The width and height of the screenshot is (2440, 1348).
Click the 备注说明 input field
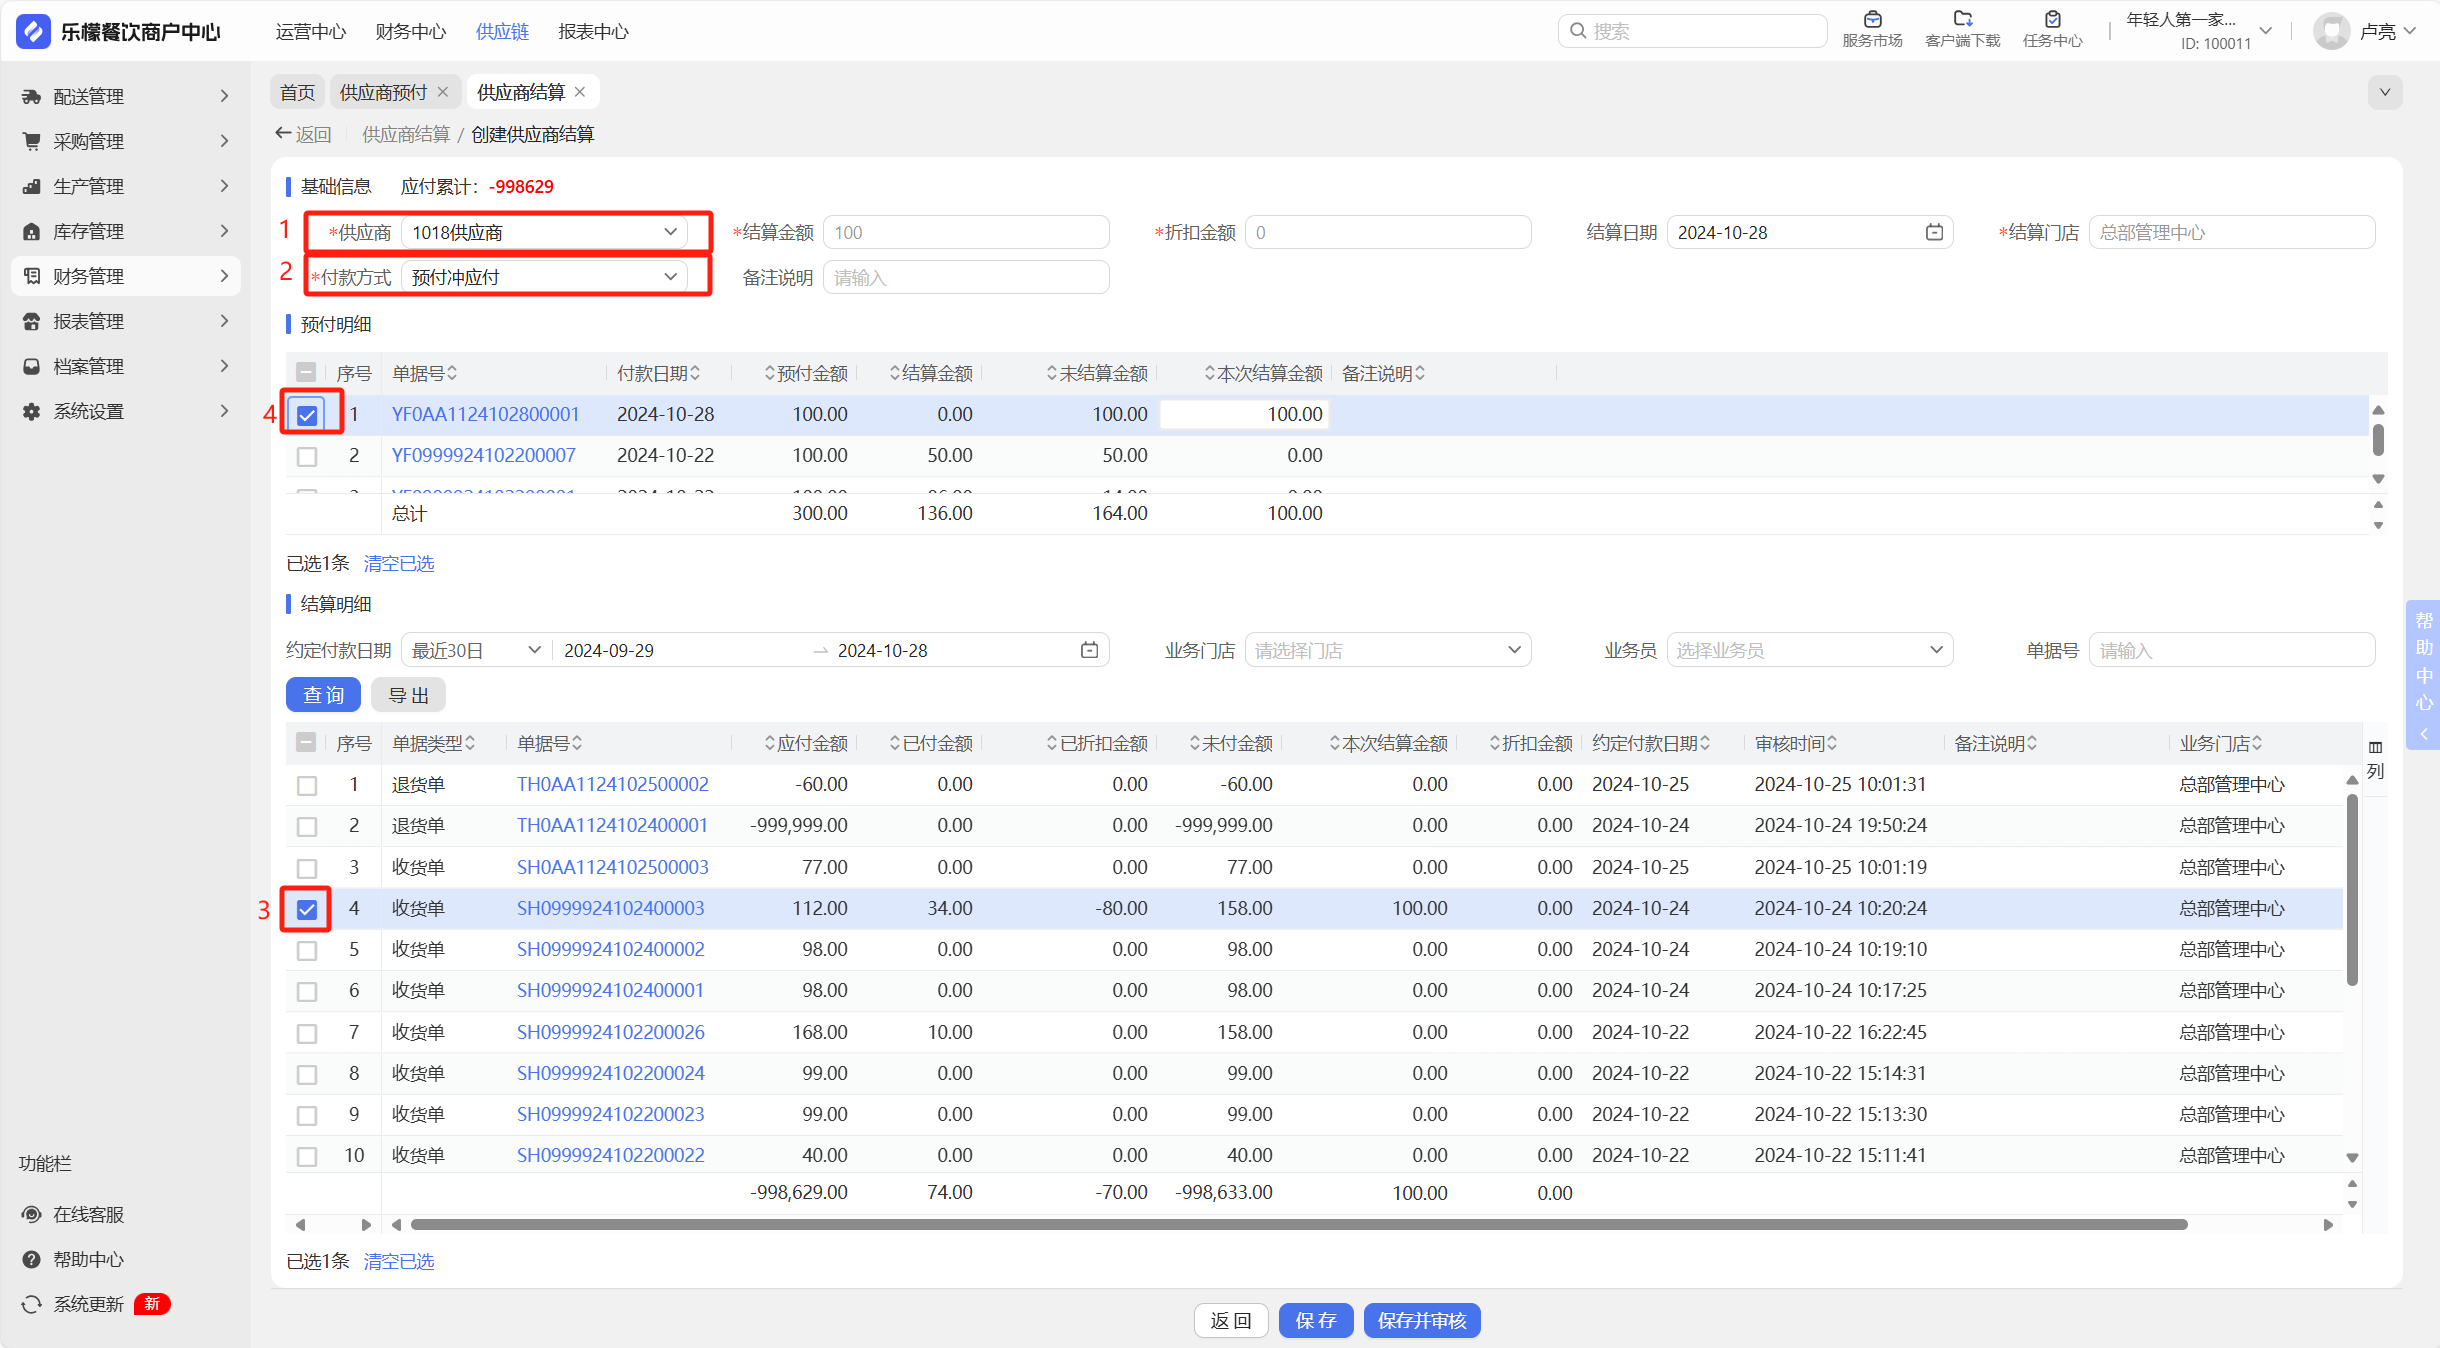click(965, 277)
